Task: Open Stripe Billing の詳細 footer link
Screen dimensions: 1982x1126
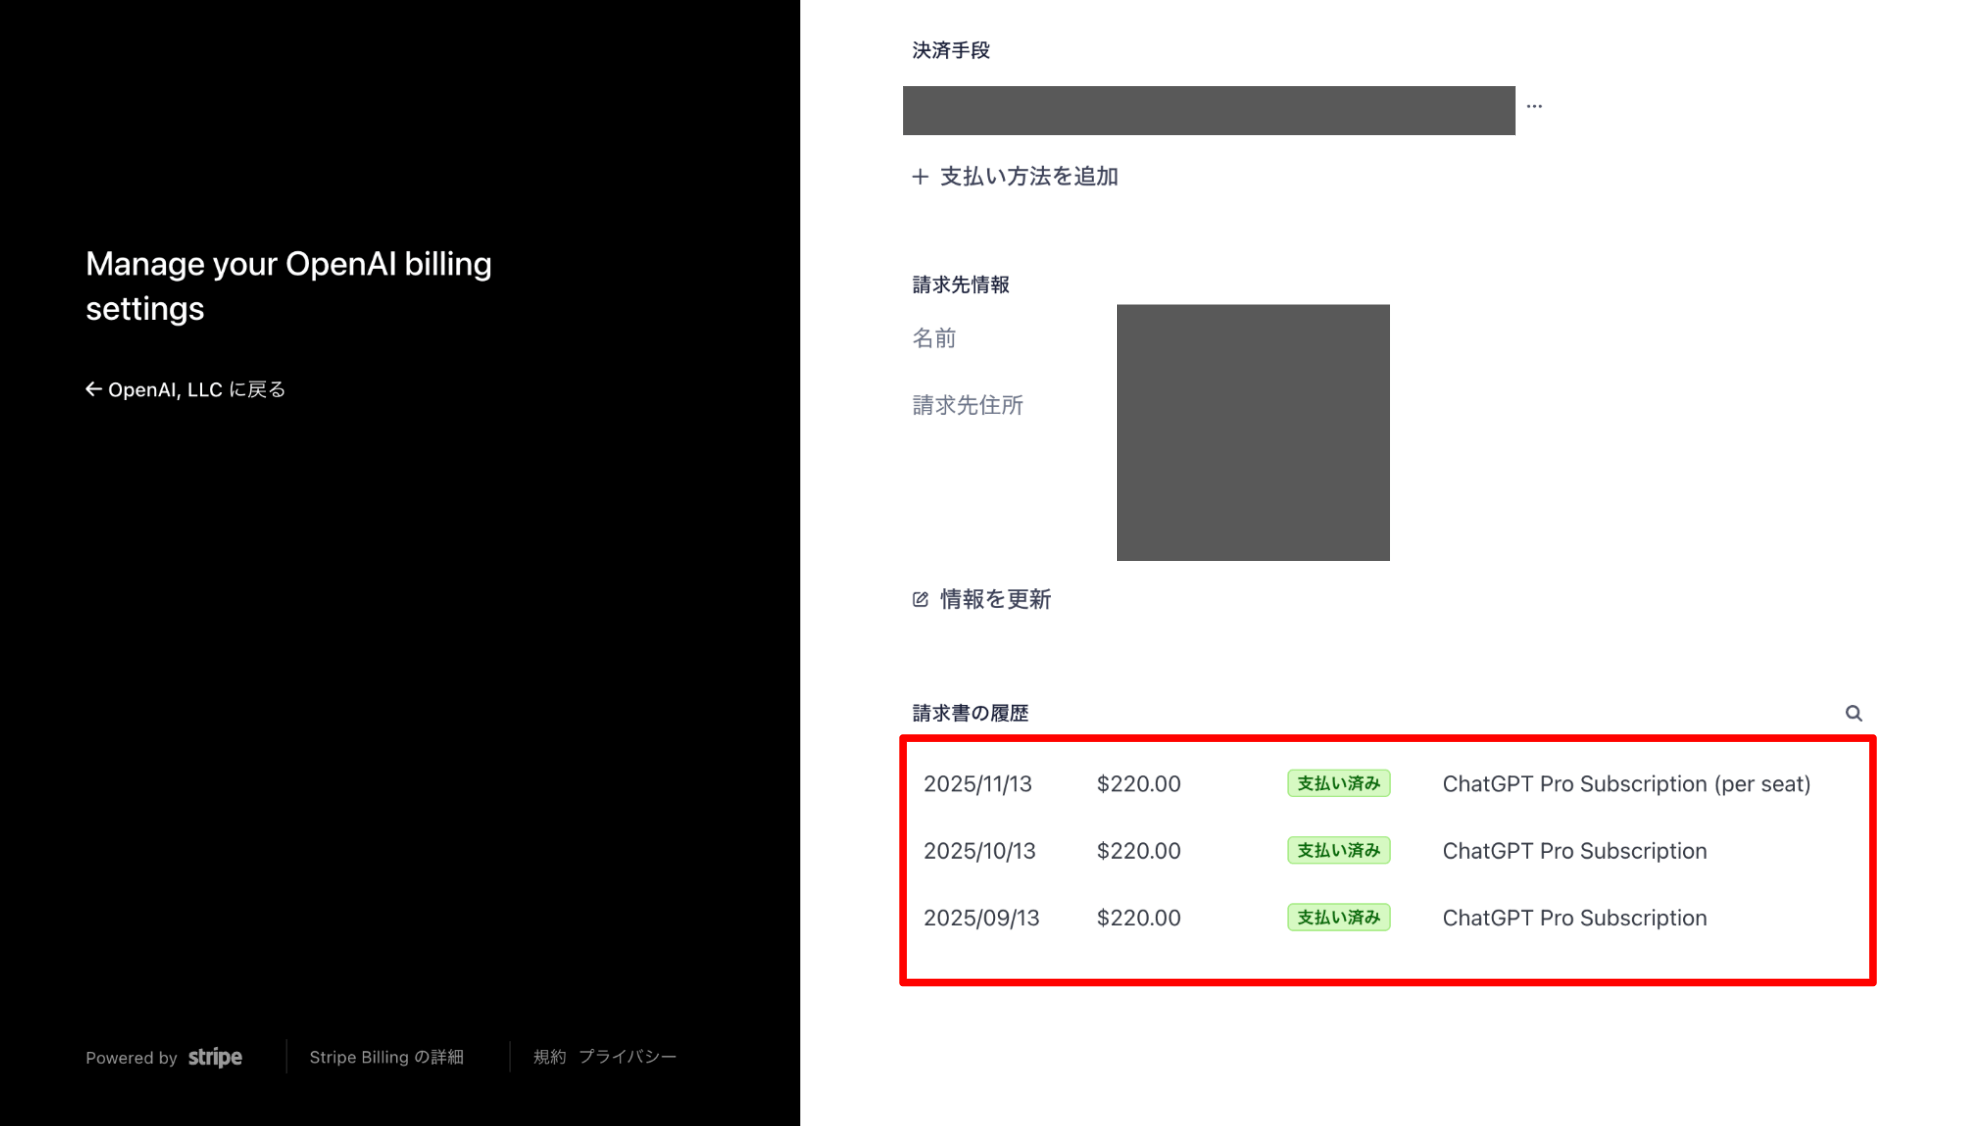Action: 386,1057
